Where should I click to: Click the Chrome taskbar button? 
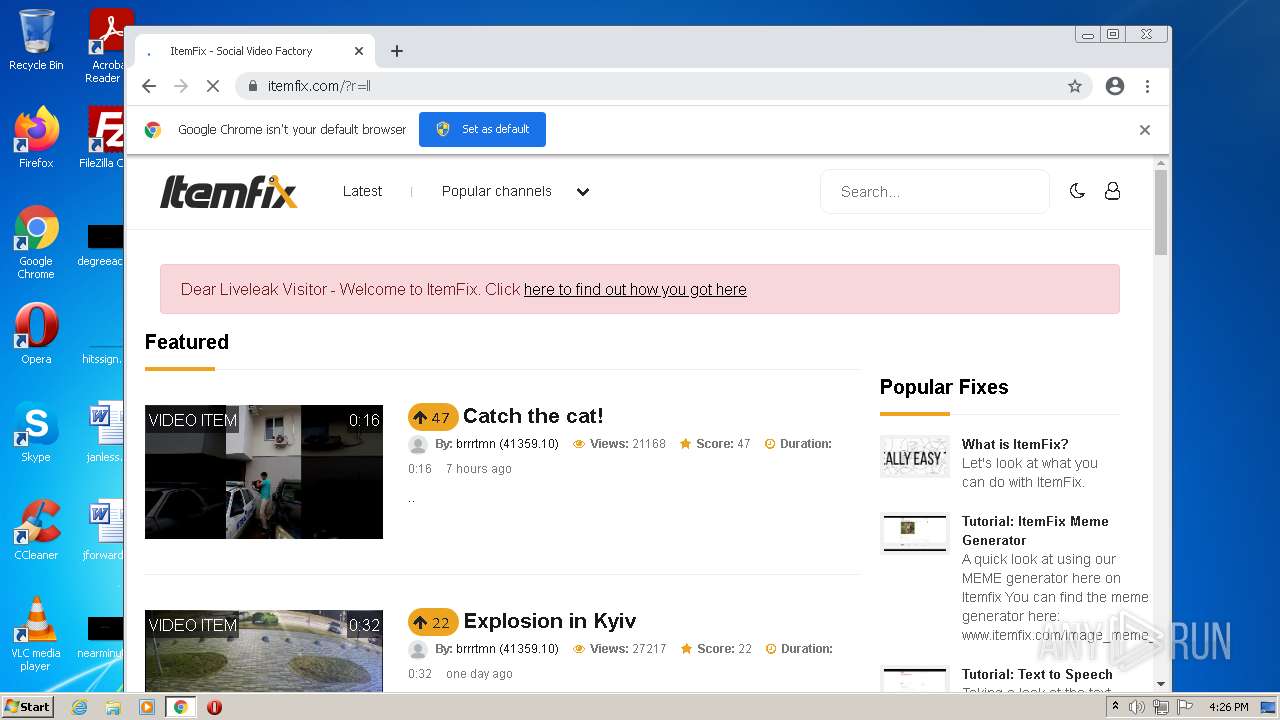(180, 707)
